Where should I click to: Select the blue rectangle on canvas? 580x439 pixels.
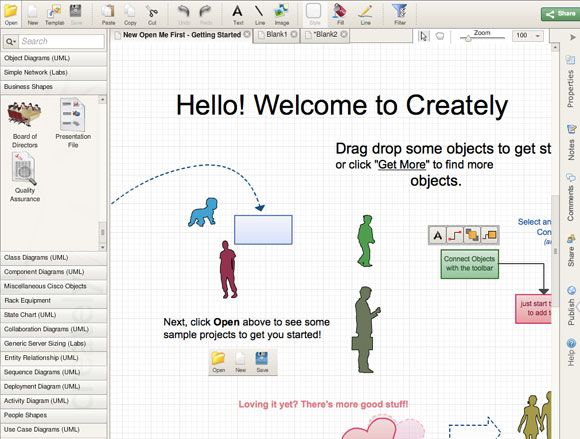(263, 230)
